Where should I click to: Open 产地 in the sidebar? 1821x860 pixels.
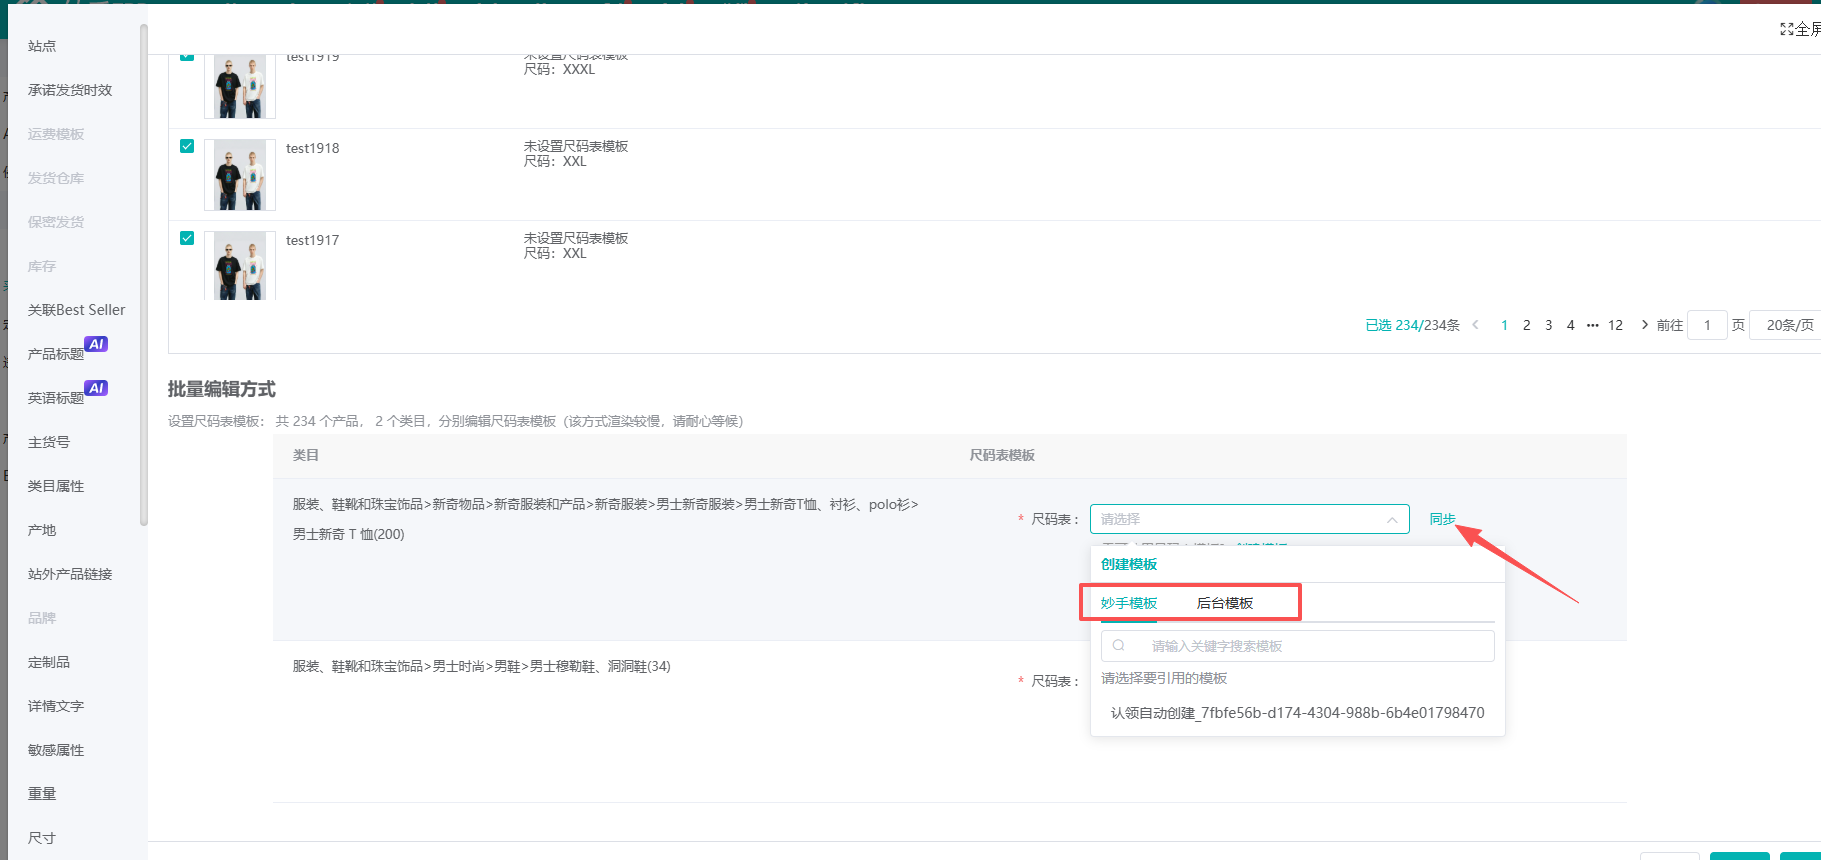tap(42, 530)
